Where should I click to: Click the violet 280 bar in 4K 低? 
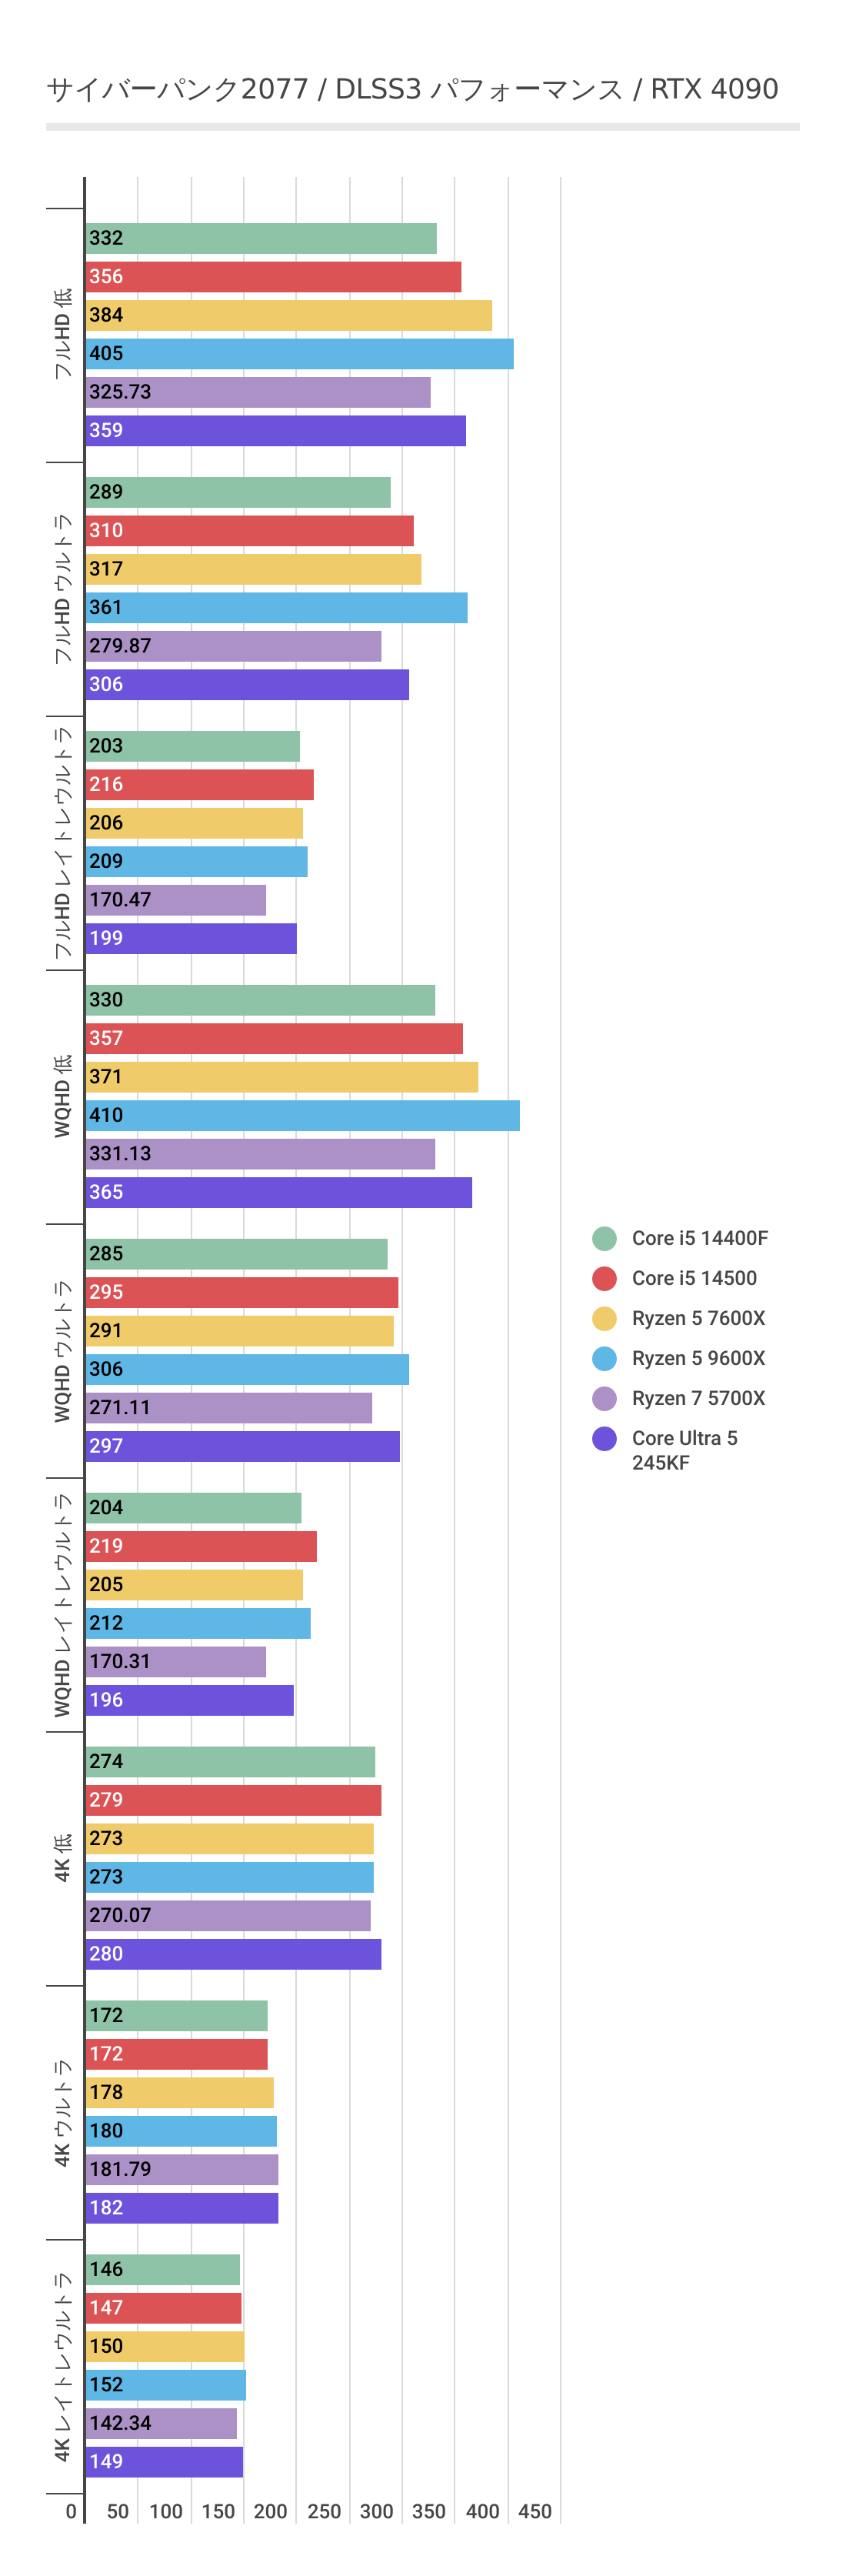pos(233,1954)
